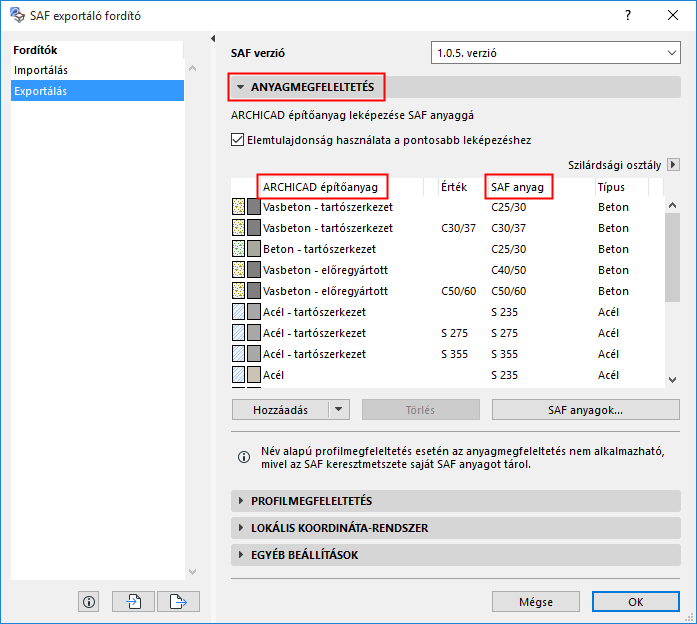Click translators list scroll up arrow
697x624 pixels.
coord(192,68)
